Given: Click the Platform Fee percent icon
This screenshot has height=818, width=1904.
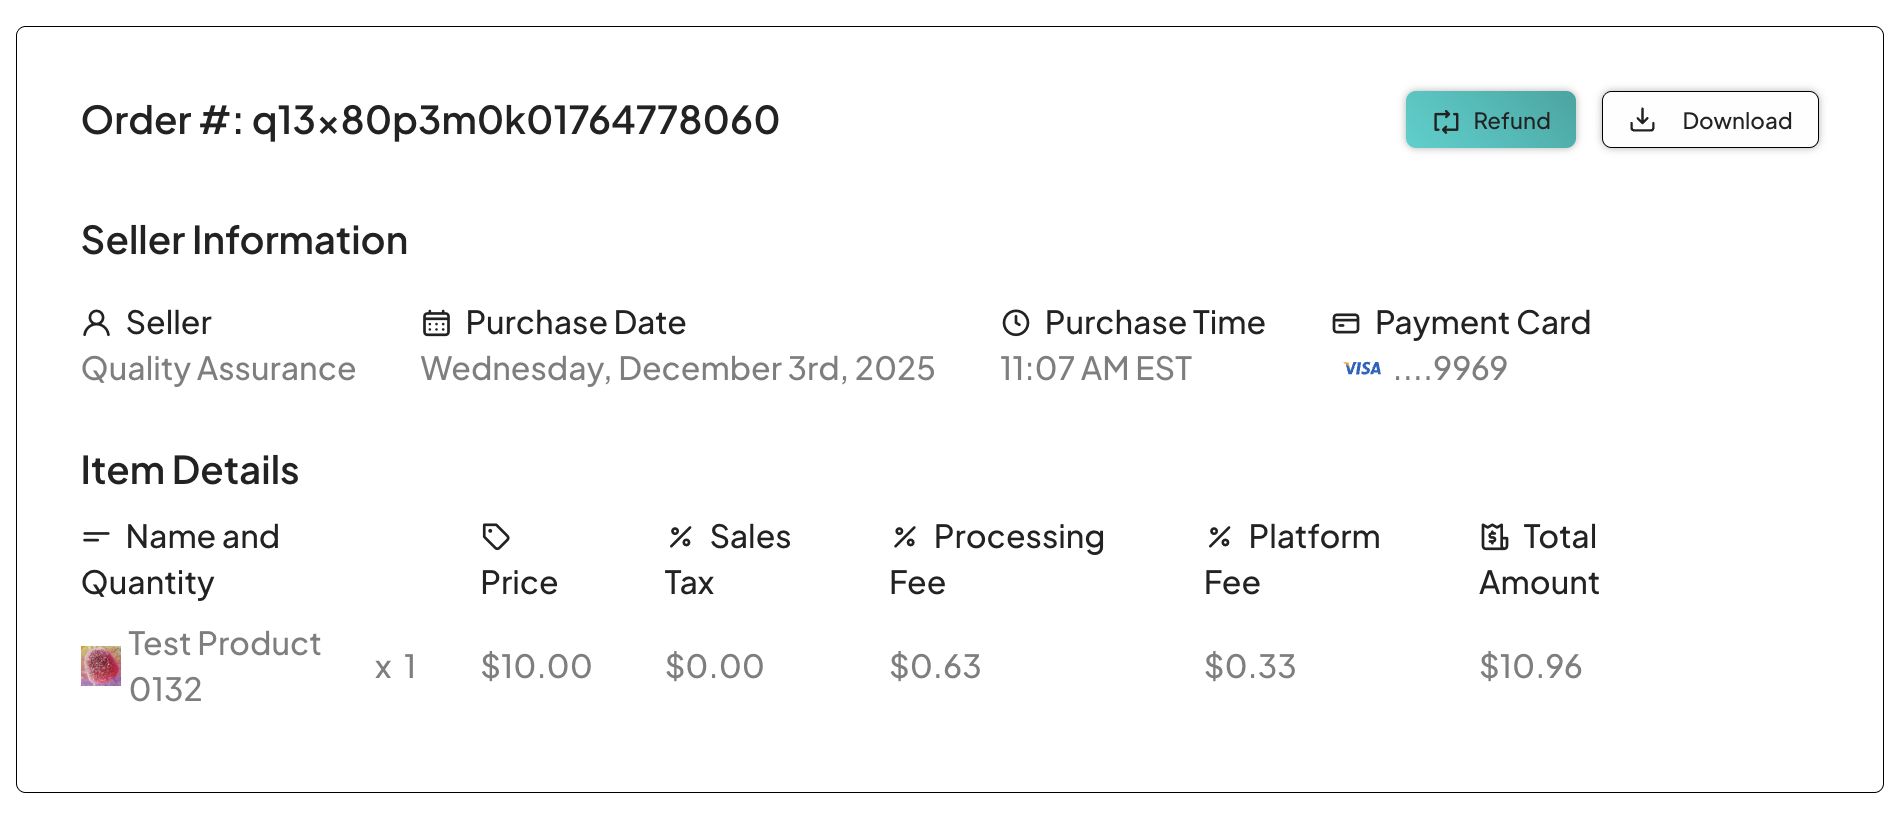Looking at the screenshot, I should tap(1219, 537).
